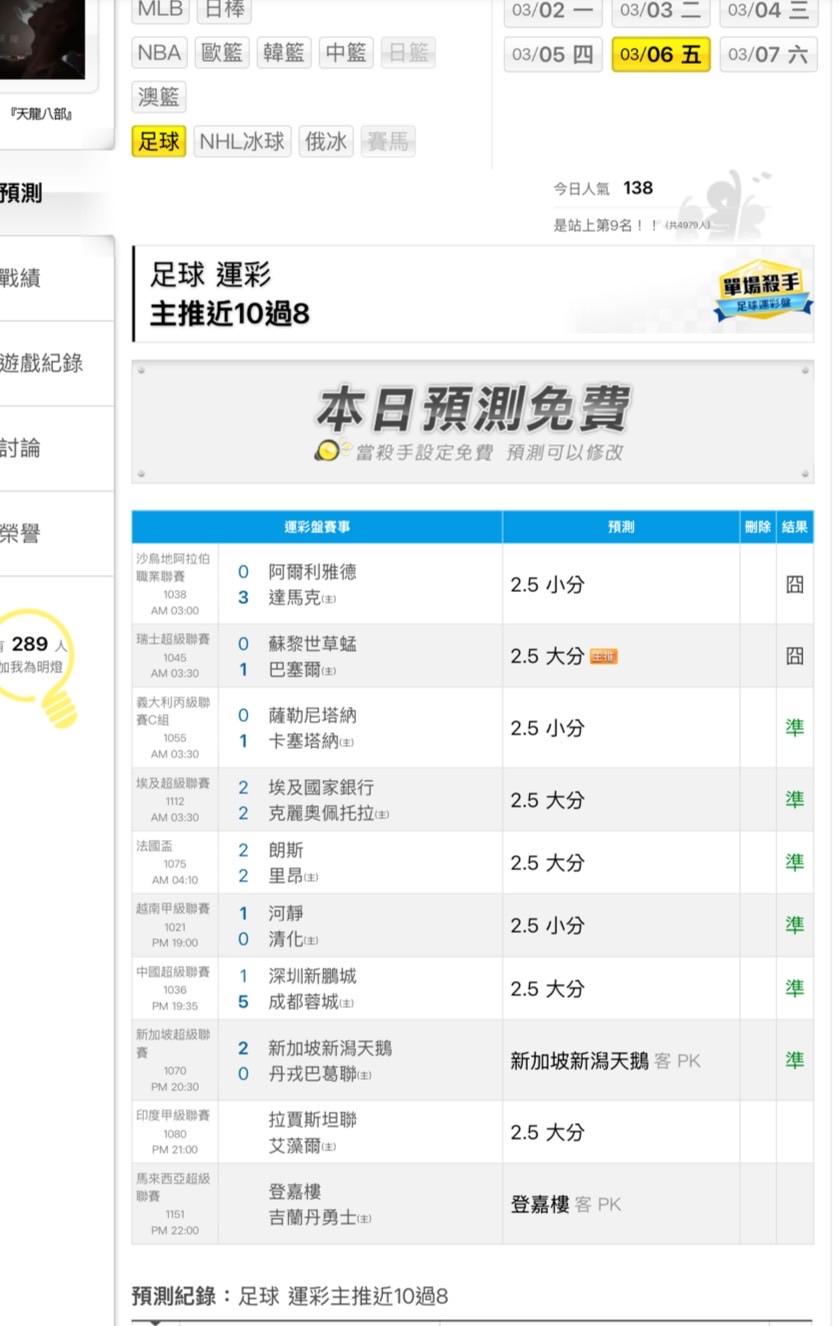Click team 新加坡新潟天鵝 in match column
This screenshot has width=839, height=1326.
330,1047
